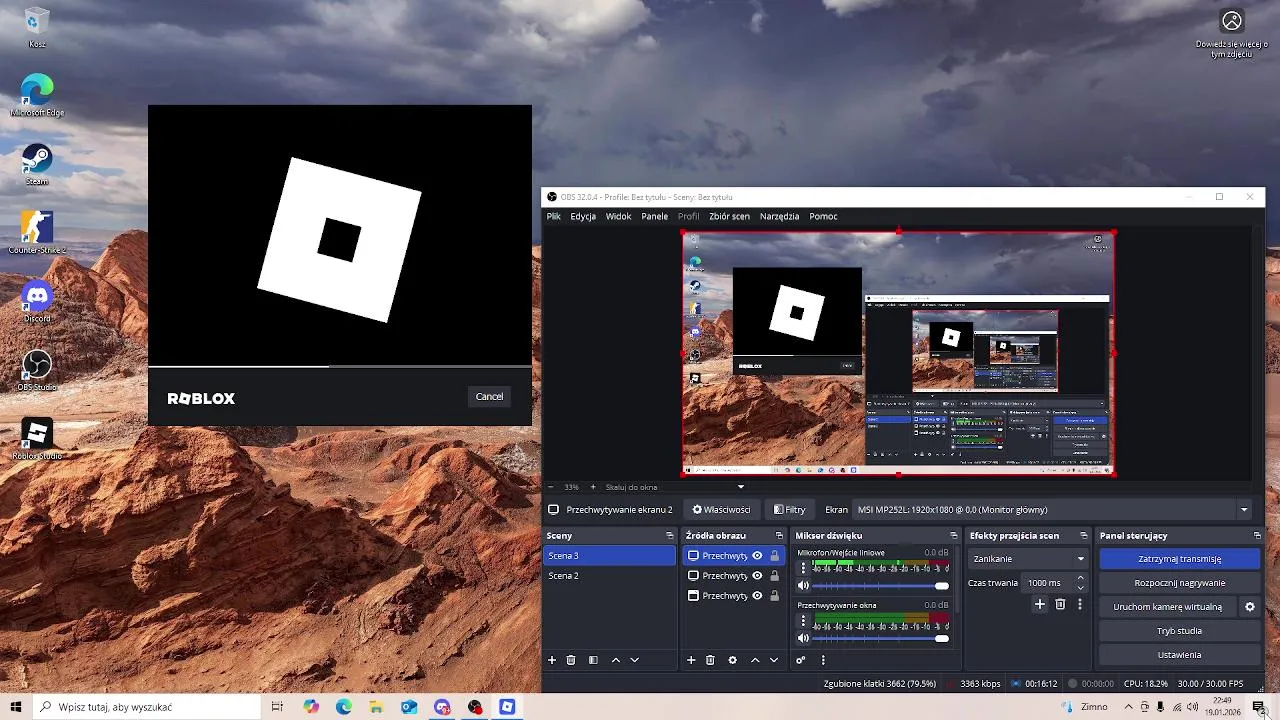
Task: Open the Kosz recycle bin desktop icon
Action: [37, 27]
